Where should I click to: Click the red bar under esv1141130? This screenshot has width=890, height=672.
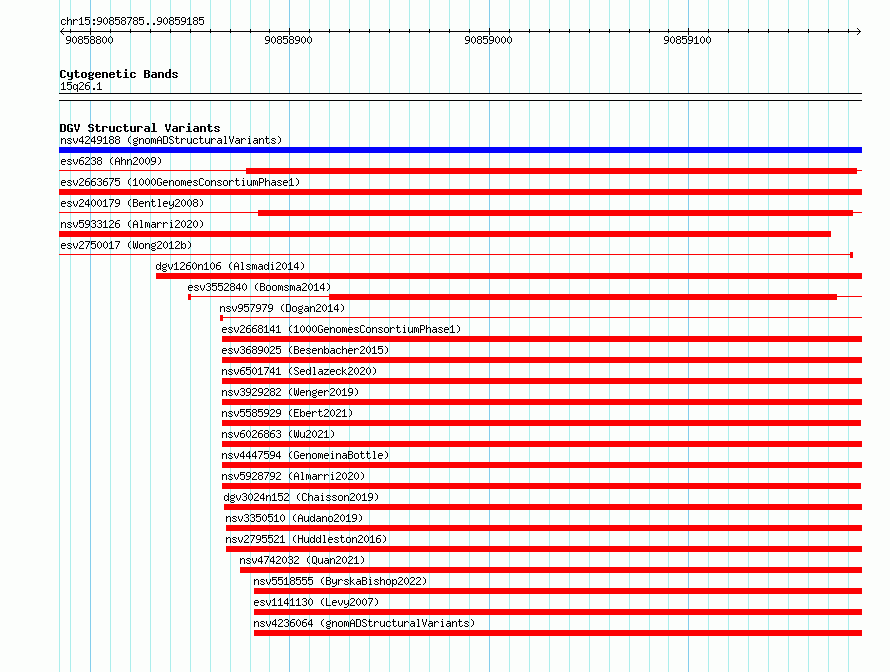coord(558,612)
